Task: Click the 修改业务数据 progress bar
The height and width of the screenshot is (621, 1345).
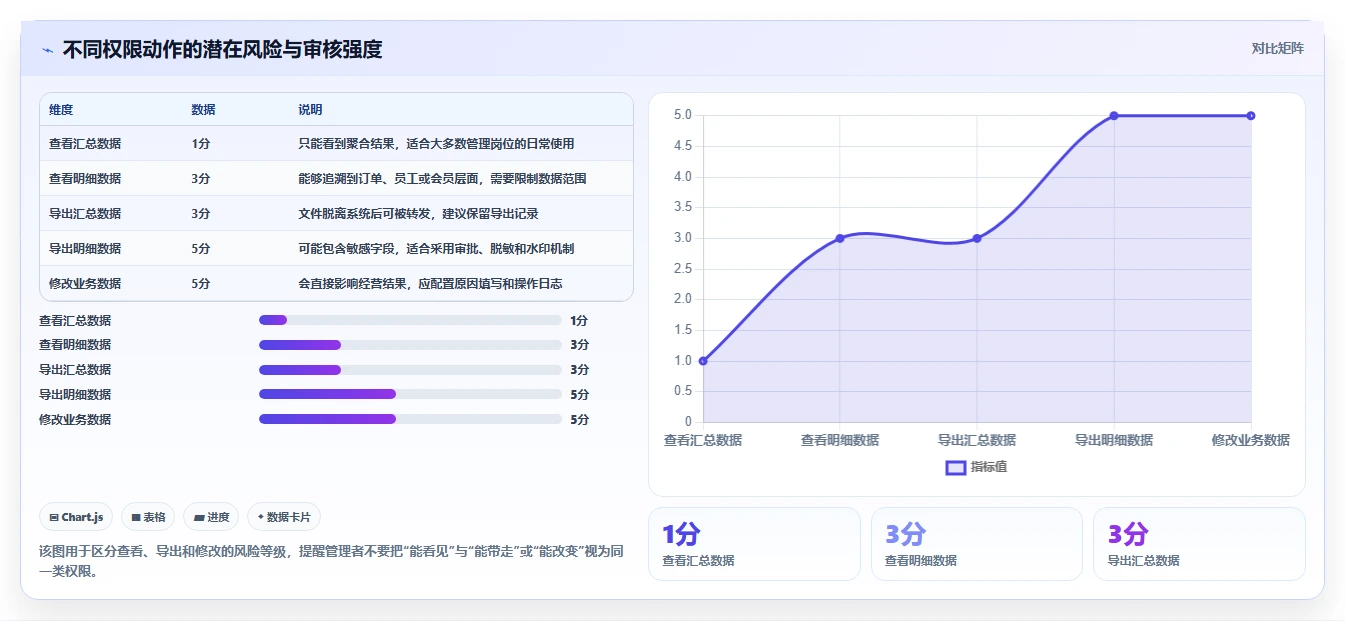Action: tap(410, 419)
